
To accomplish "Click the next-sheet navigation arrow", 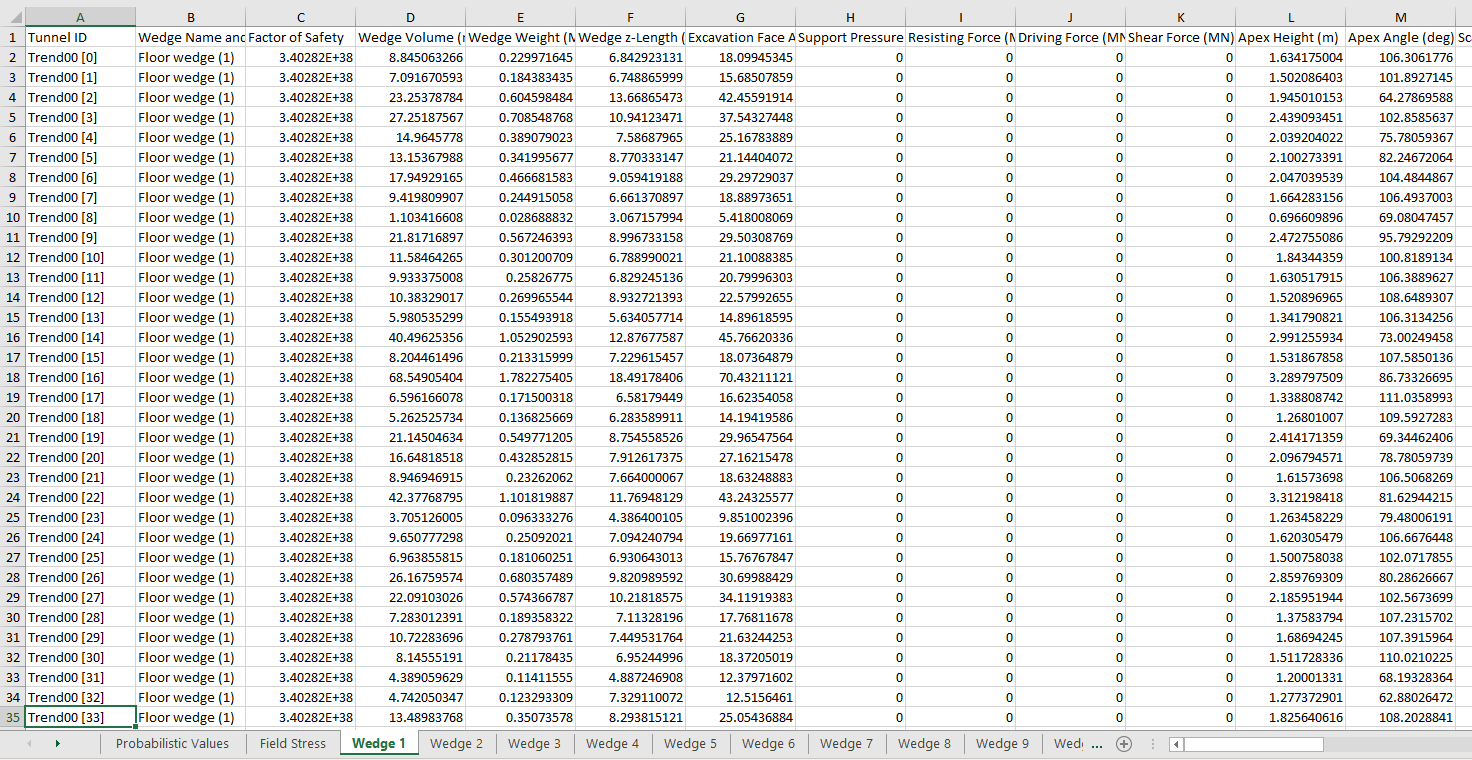I will tap(57, 744).
